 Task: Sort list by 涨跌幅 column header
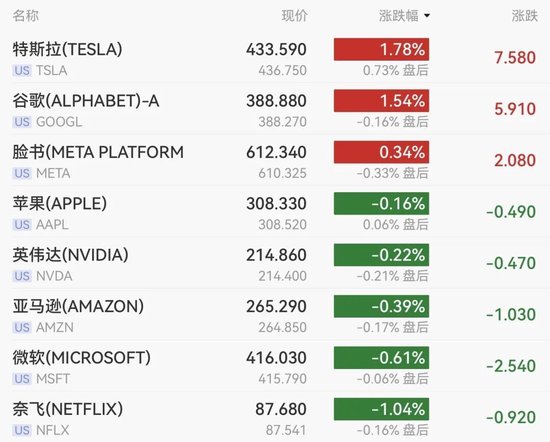[399, 16]
